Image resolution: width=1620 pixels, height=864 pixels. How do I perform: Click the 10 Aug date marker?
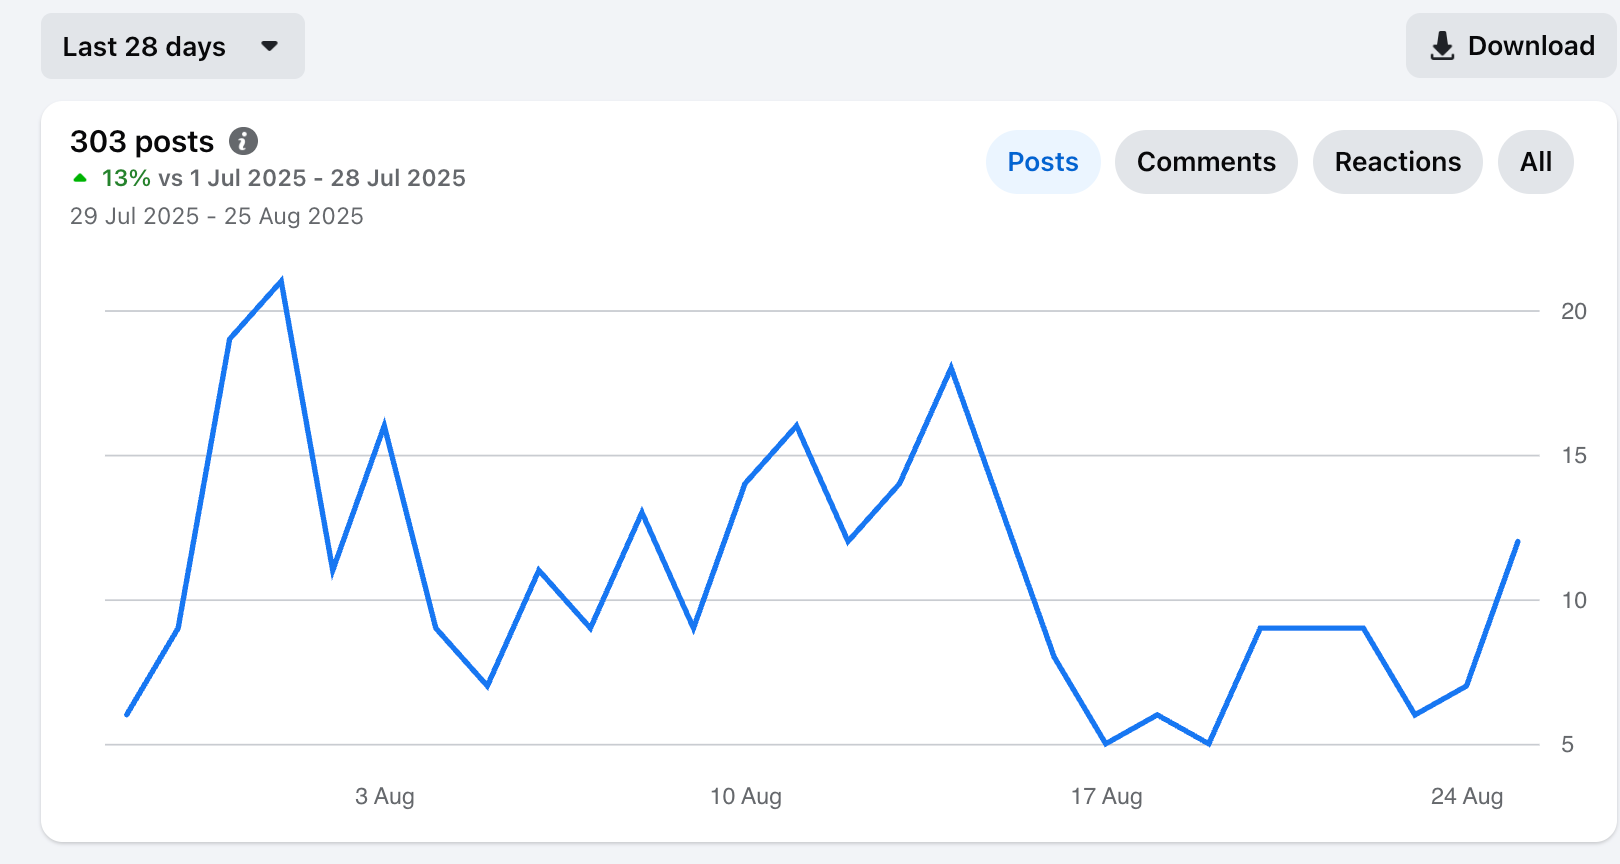click(x=745, y=796)
